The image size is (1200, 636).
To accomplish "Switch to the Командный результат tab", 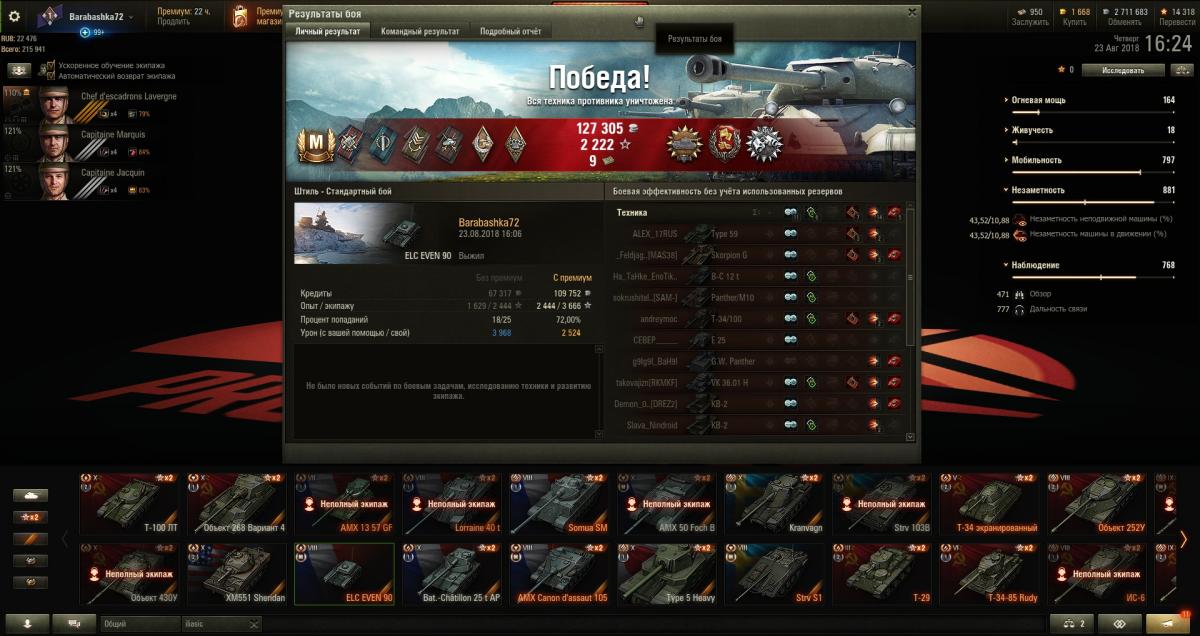I will 420,31.
